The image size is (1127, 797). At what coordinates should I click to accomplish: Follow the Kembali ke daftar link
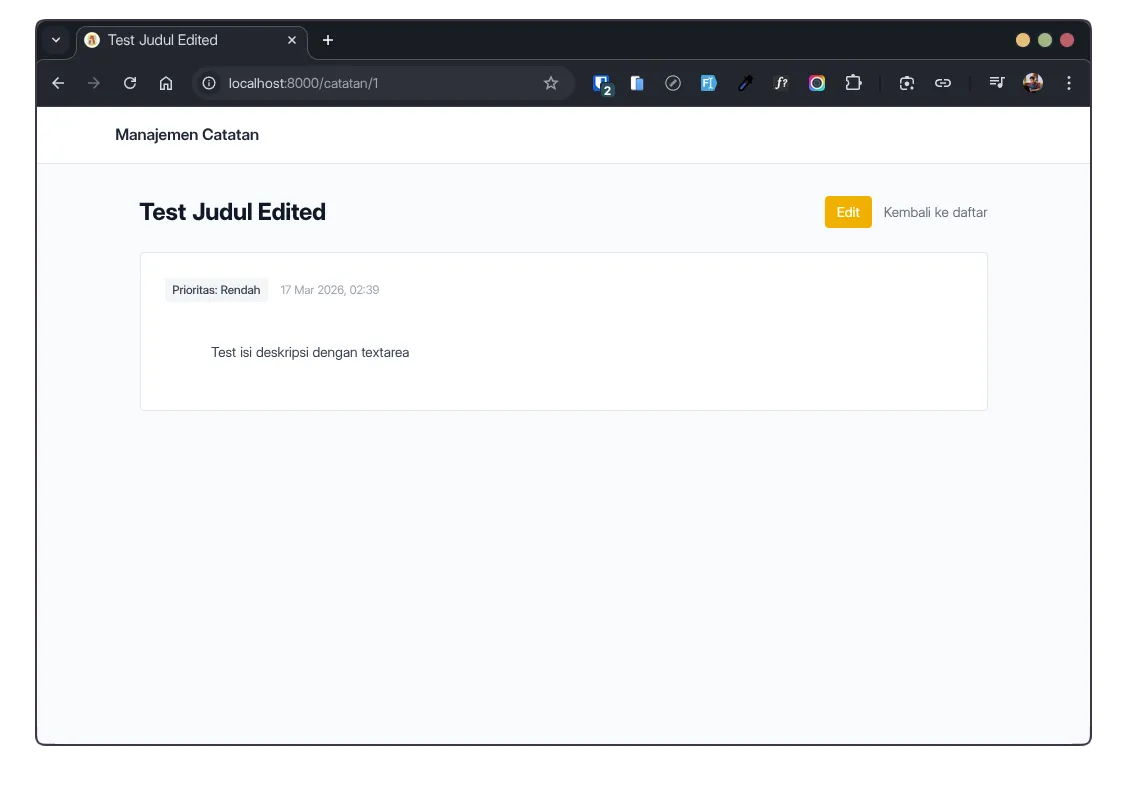tap(935, 212)
